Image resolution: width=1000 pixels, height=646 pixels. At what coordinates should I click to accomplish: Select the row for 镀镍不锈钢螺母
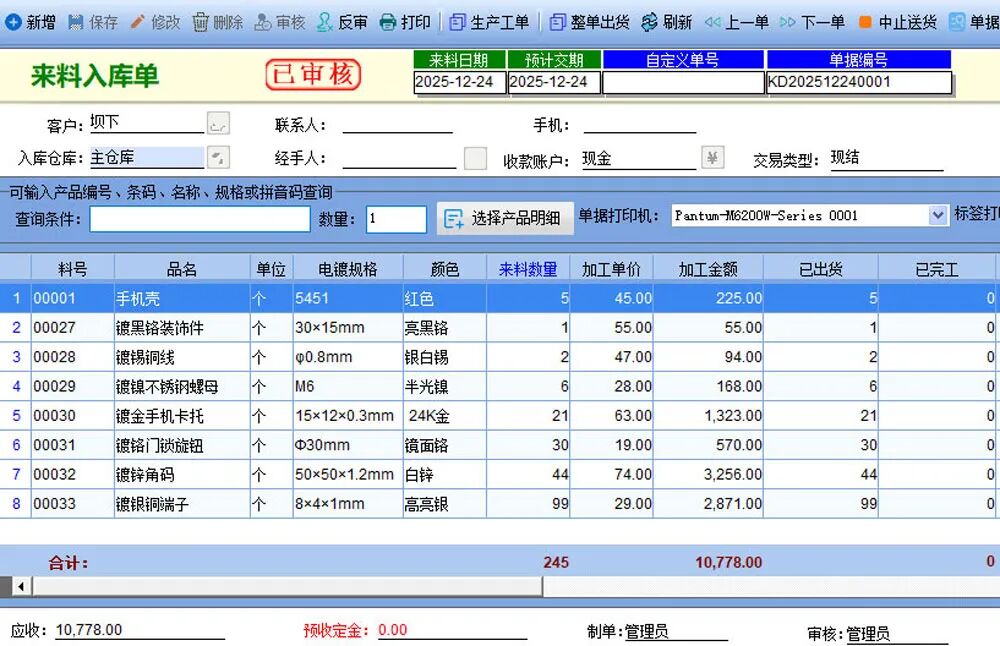click(500, 386)
